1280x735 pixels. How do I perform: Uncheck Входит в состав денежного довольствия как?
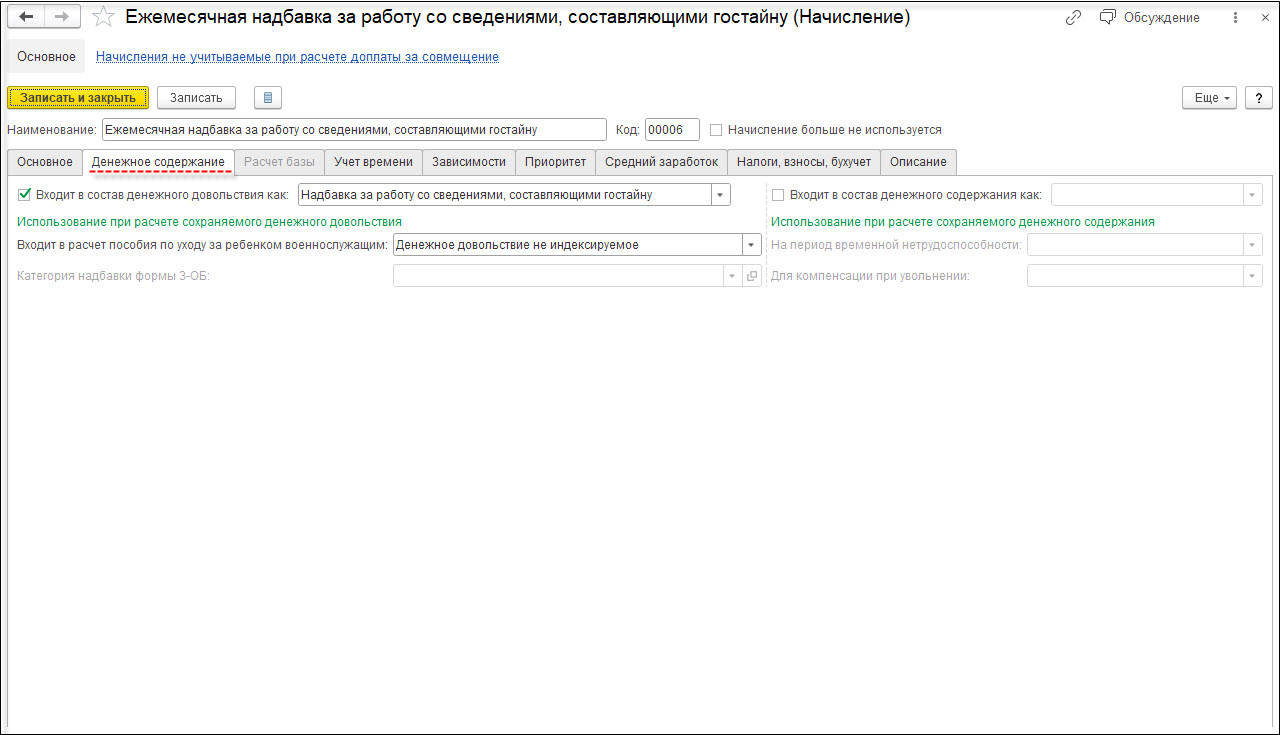(25, 195)
